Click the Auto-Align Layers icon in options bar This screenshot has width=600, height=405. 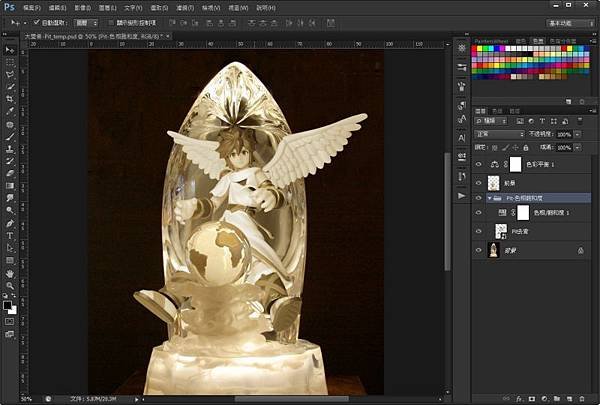click(x=331, y=23)
